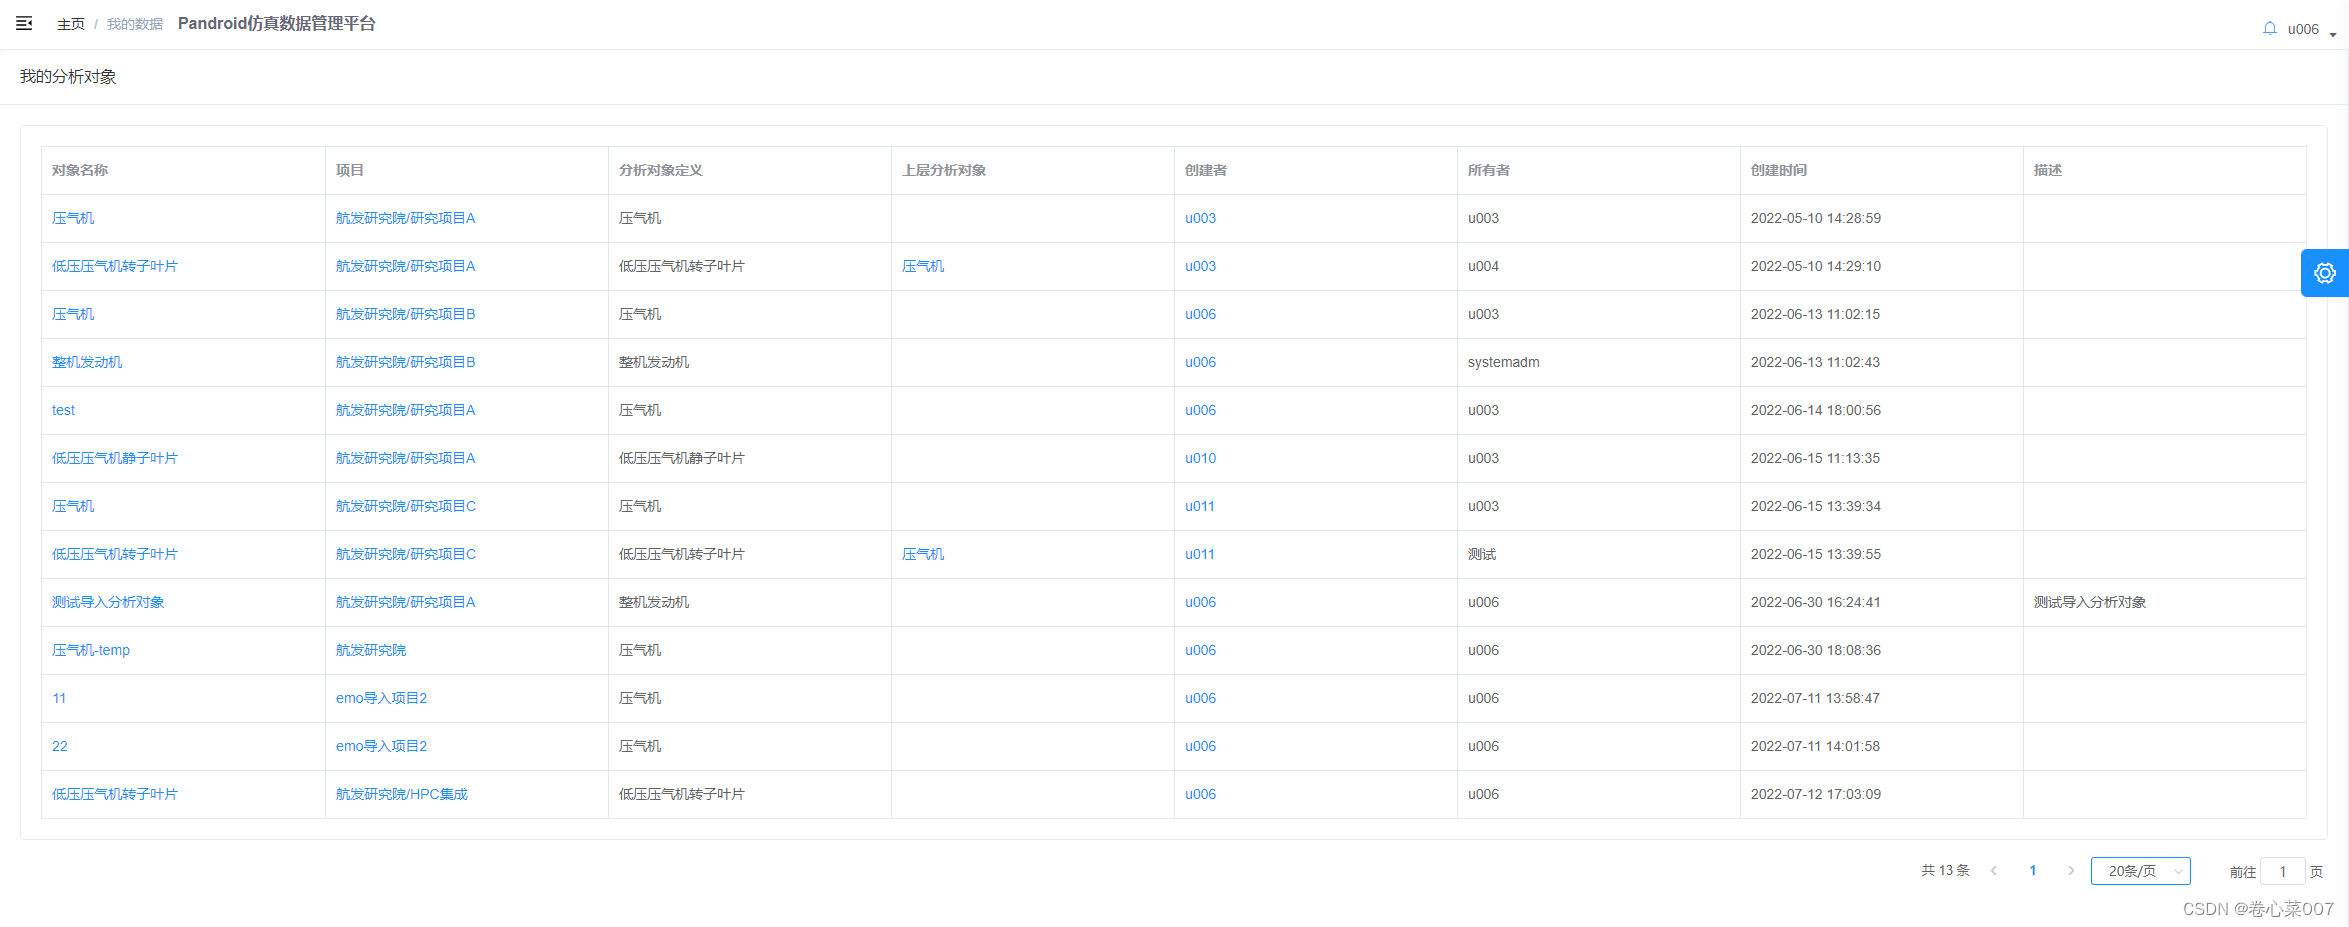The image size is (2349, 927).
Task: Open object named 22
Action: [60, 746]
